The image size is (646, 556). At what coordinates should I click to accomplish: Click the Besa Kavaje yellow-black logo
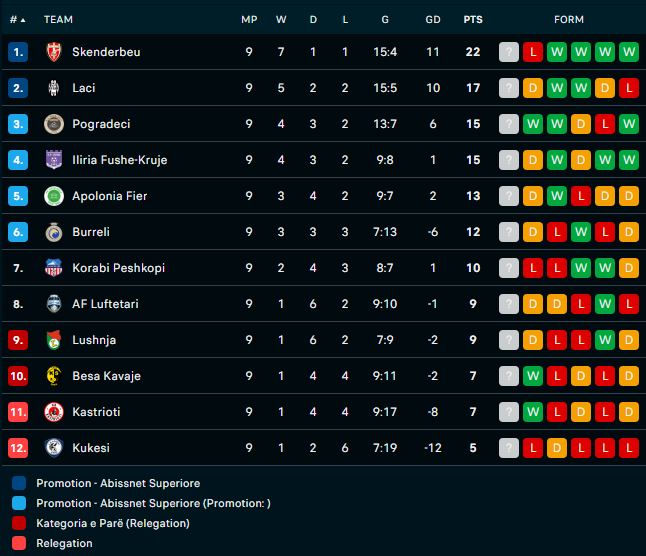54,376
